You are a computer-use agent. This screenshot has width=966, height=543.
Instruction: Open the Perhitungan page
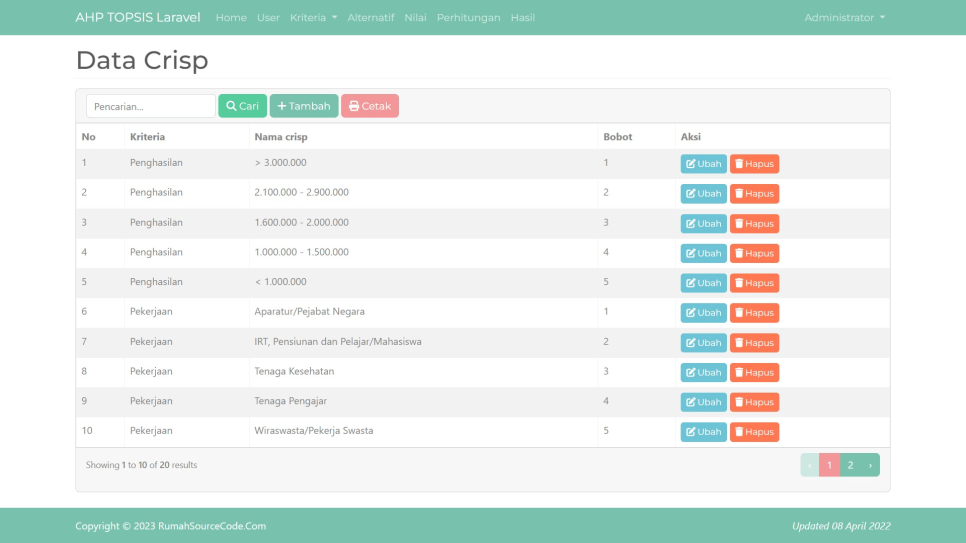tap(468, 17)
